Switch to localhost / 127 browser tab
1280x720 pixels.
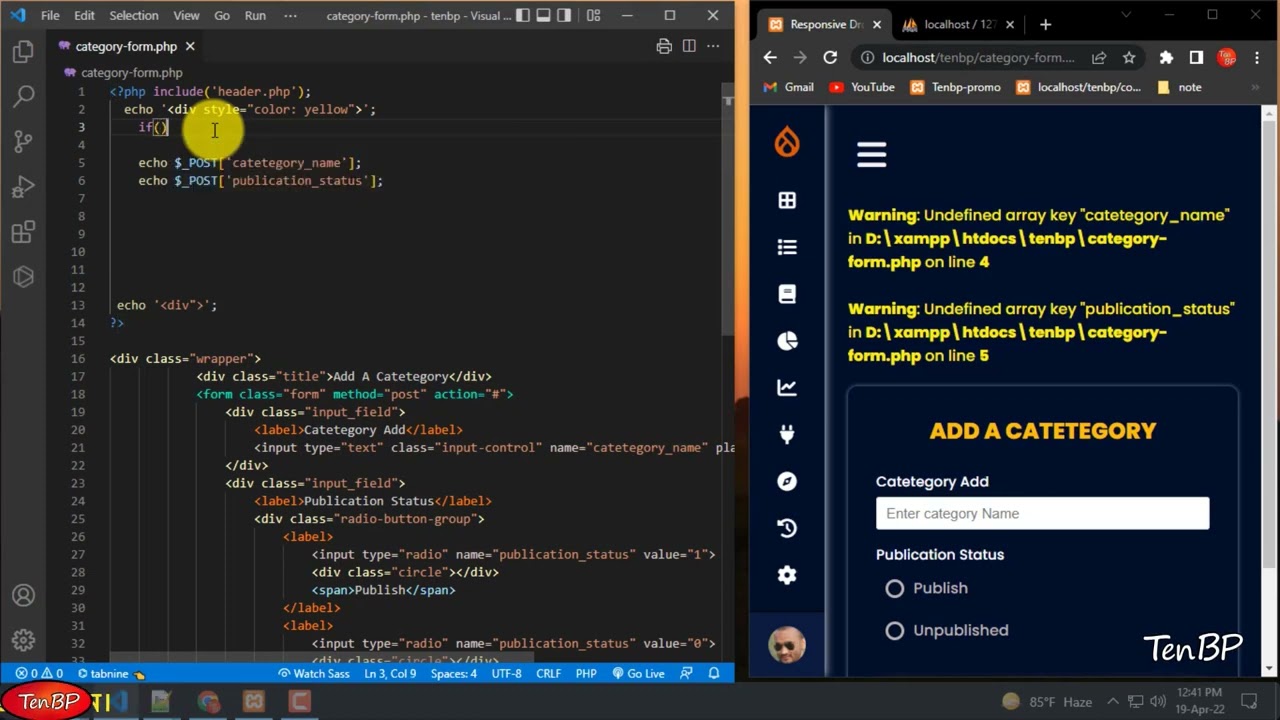pos(956,24)
